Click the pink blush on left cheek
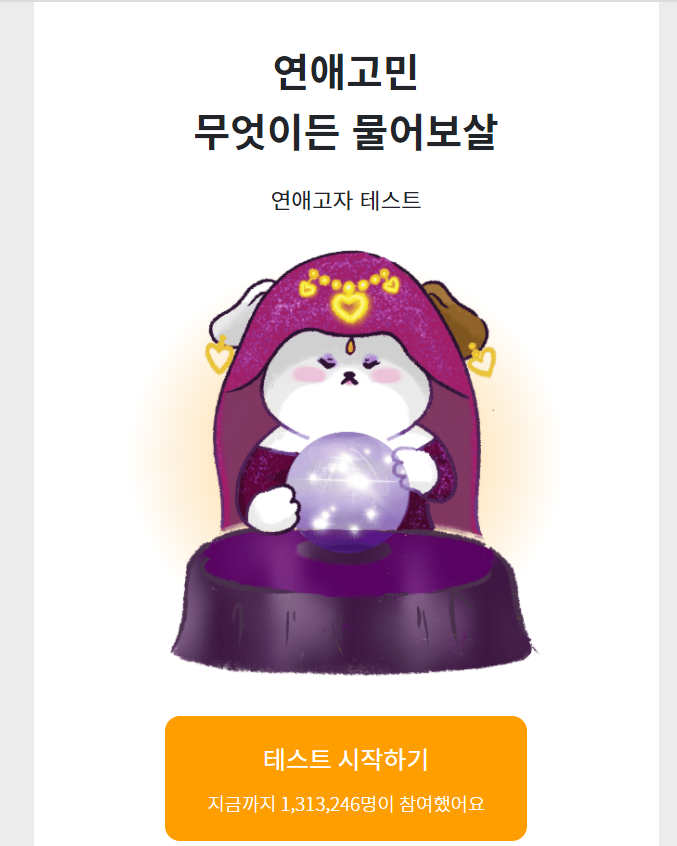 [x=307, y=373]
